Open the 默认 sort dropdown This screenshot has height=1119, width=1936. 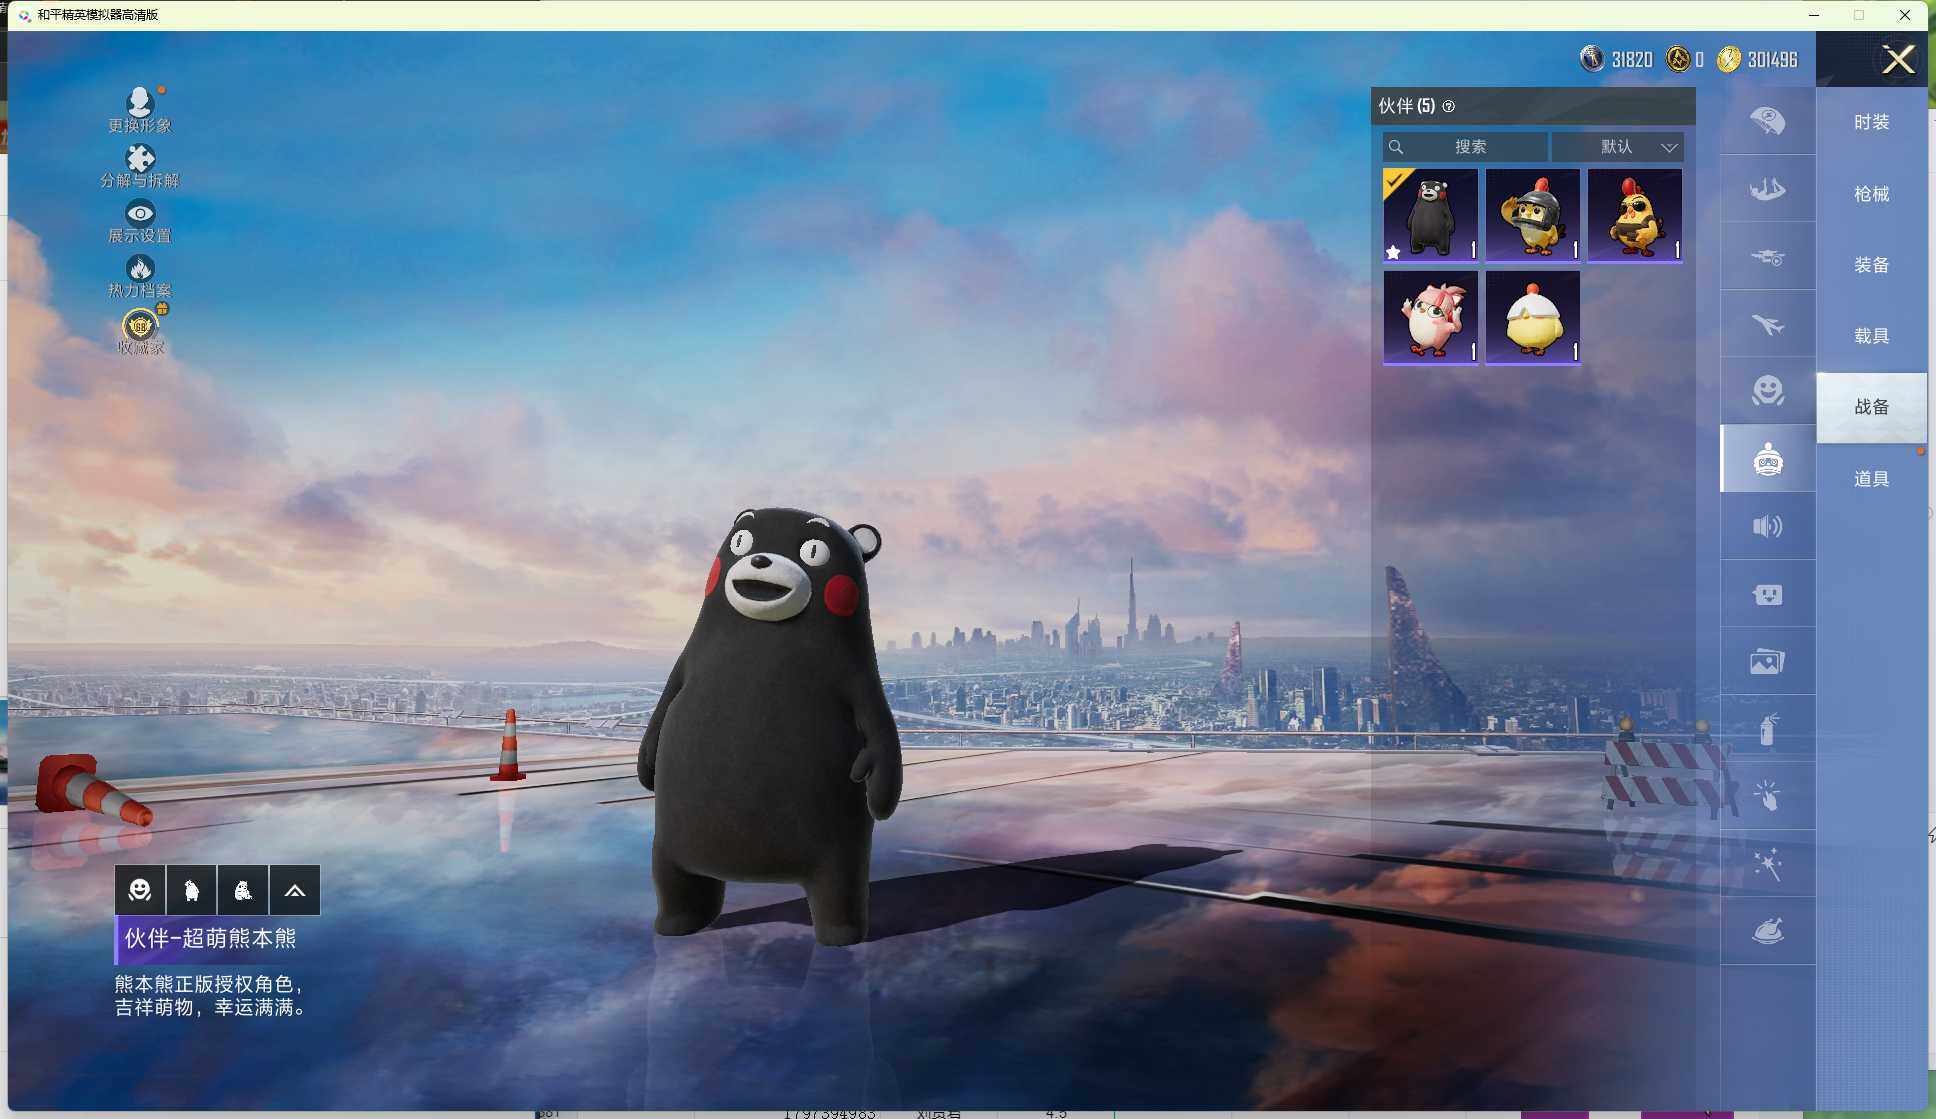click(x=1617, y=147)
